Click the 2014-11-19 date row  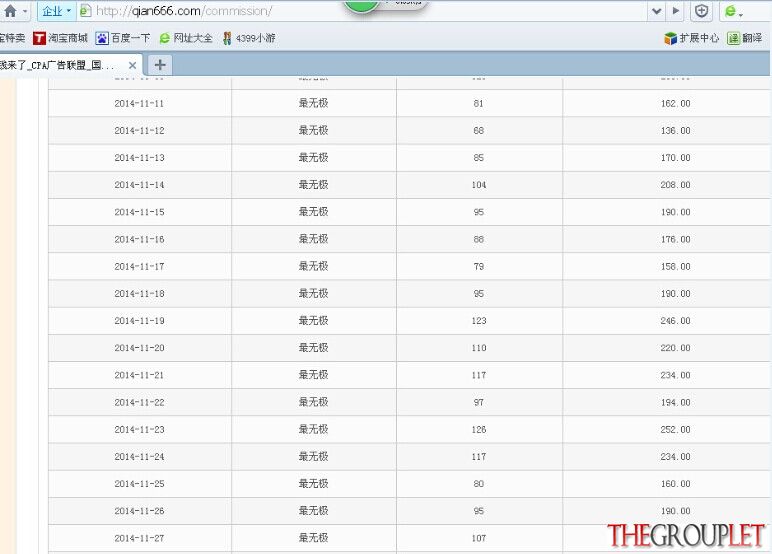[409, 321]
